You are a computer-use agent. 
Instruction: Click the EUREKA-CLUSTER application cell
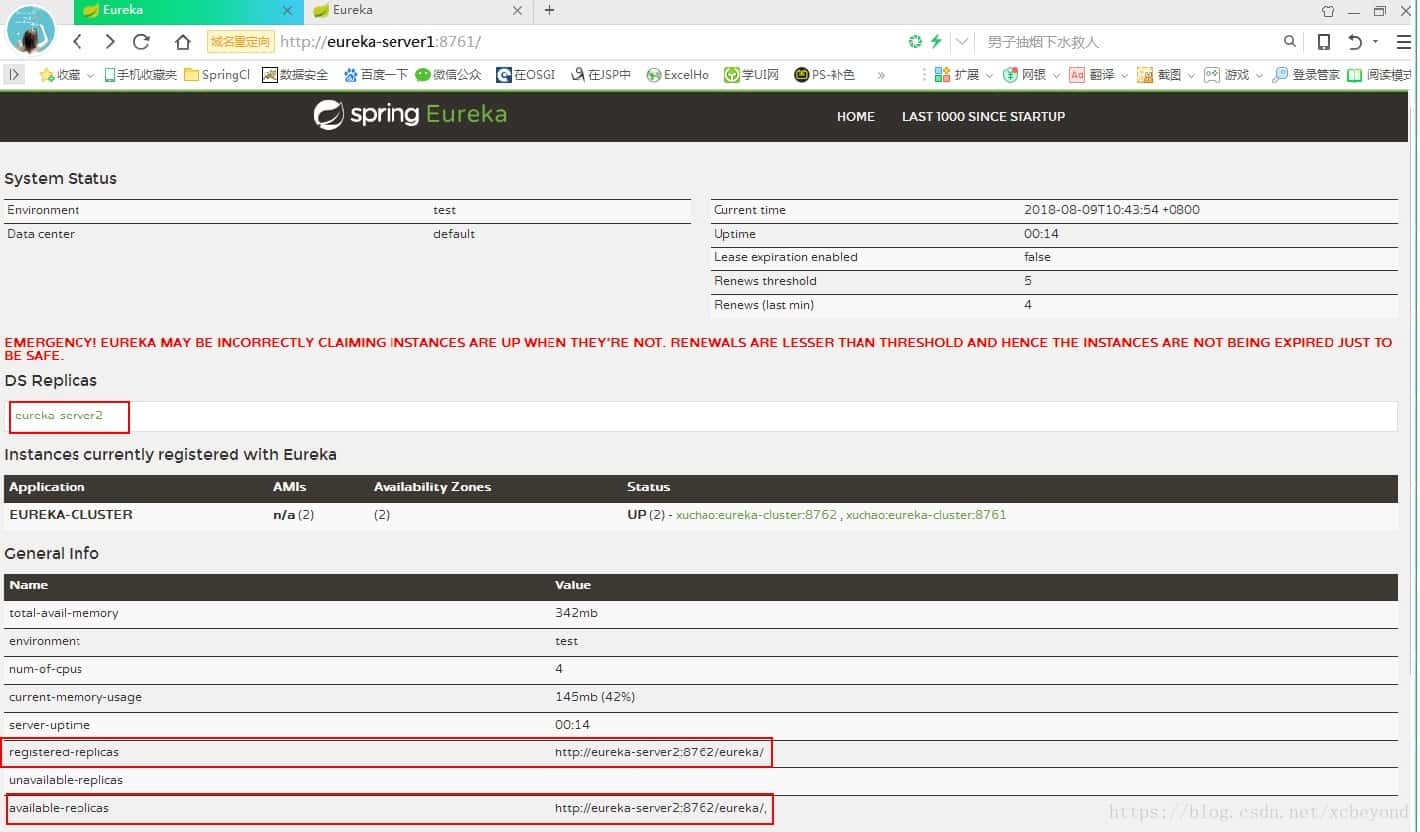coord(71,515)
